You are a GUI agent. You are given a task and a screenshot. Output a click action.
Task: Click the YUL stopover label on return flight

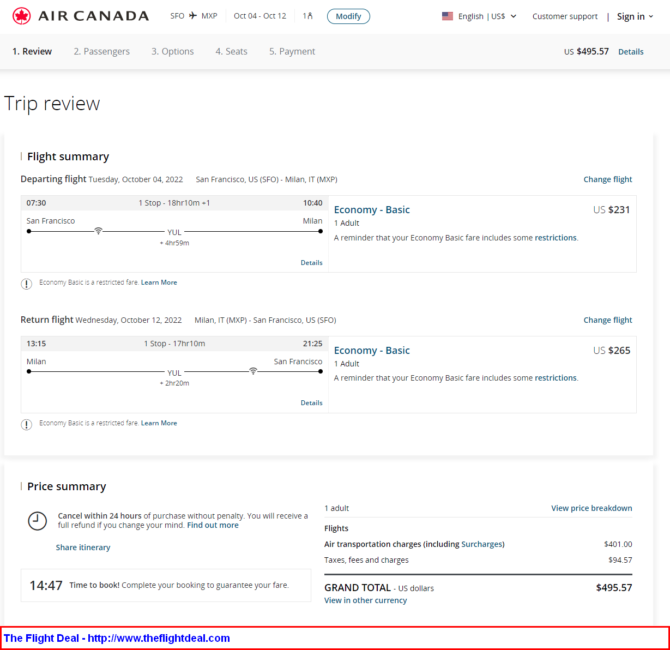(x=174, y=373)
